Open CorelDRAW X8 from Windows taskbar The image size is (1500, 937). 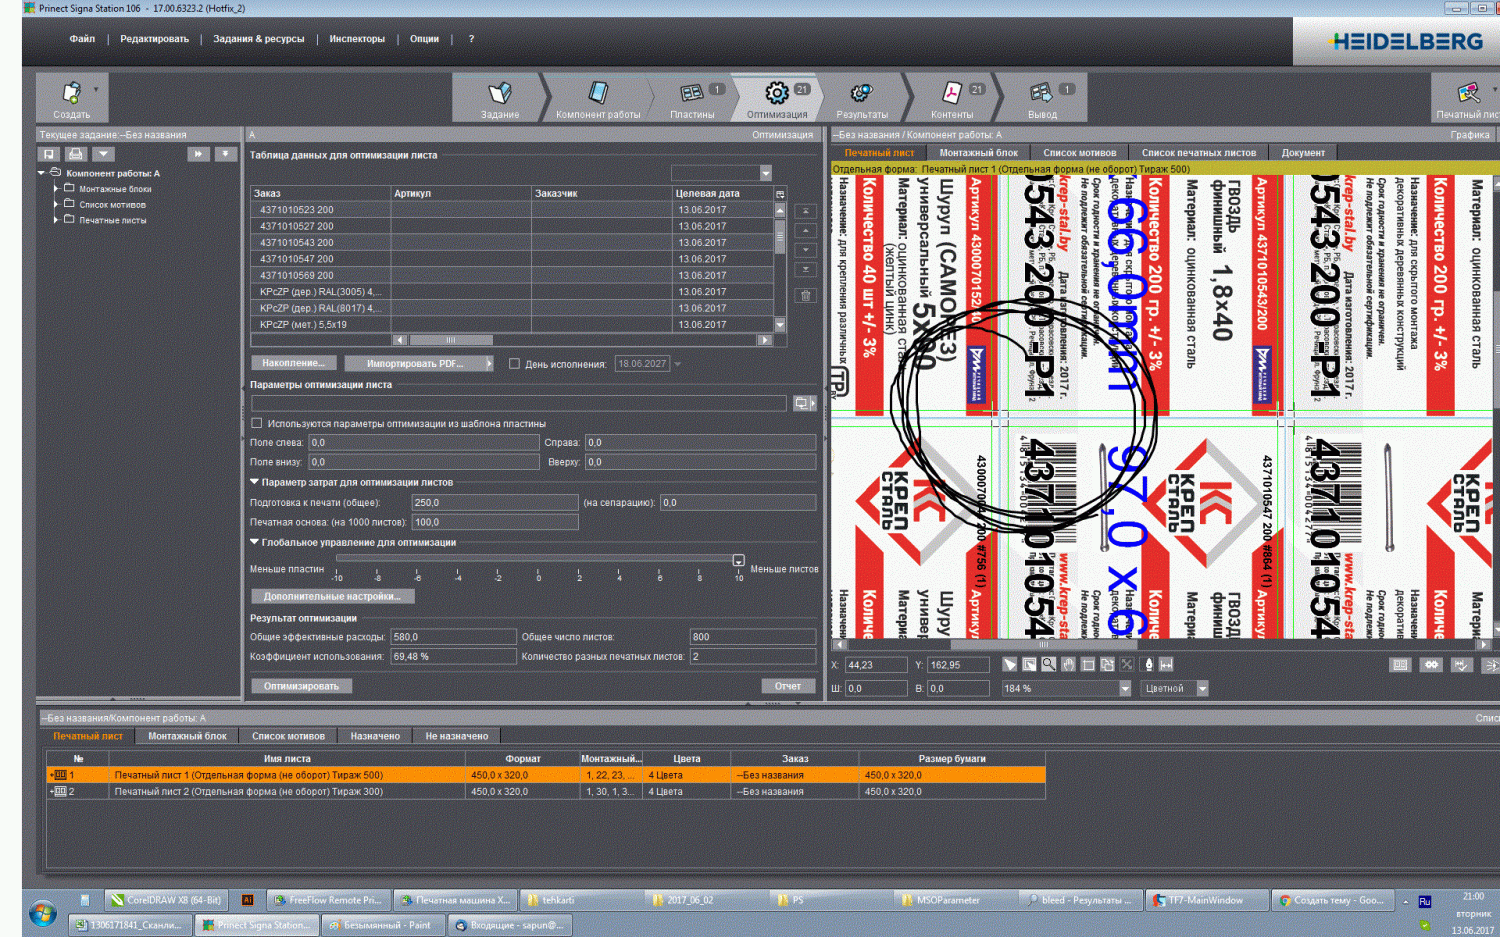point(166,900)
